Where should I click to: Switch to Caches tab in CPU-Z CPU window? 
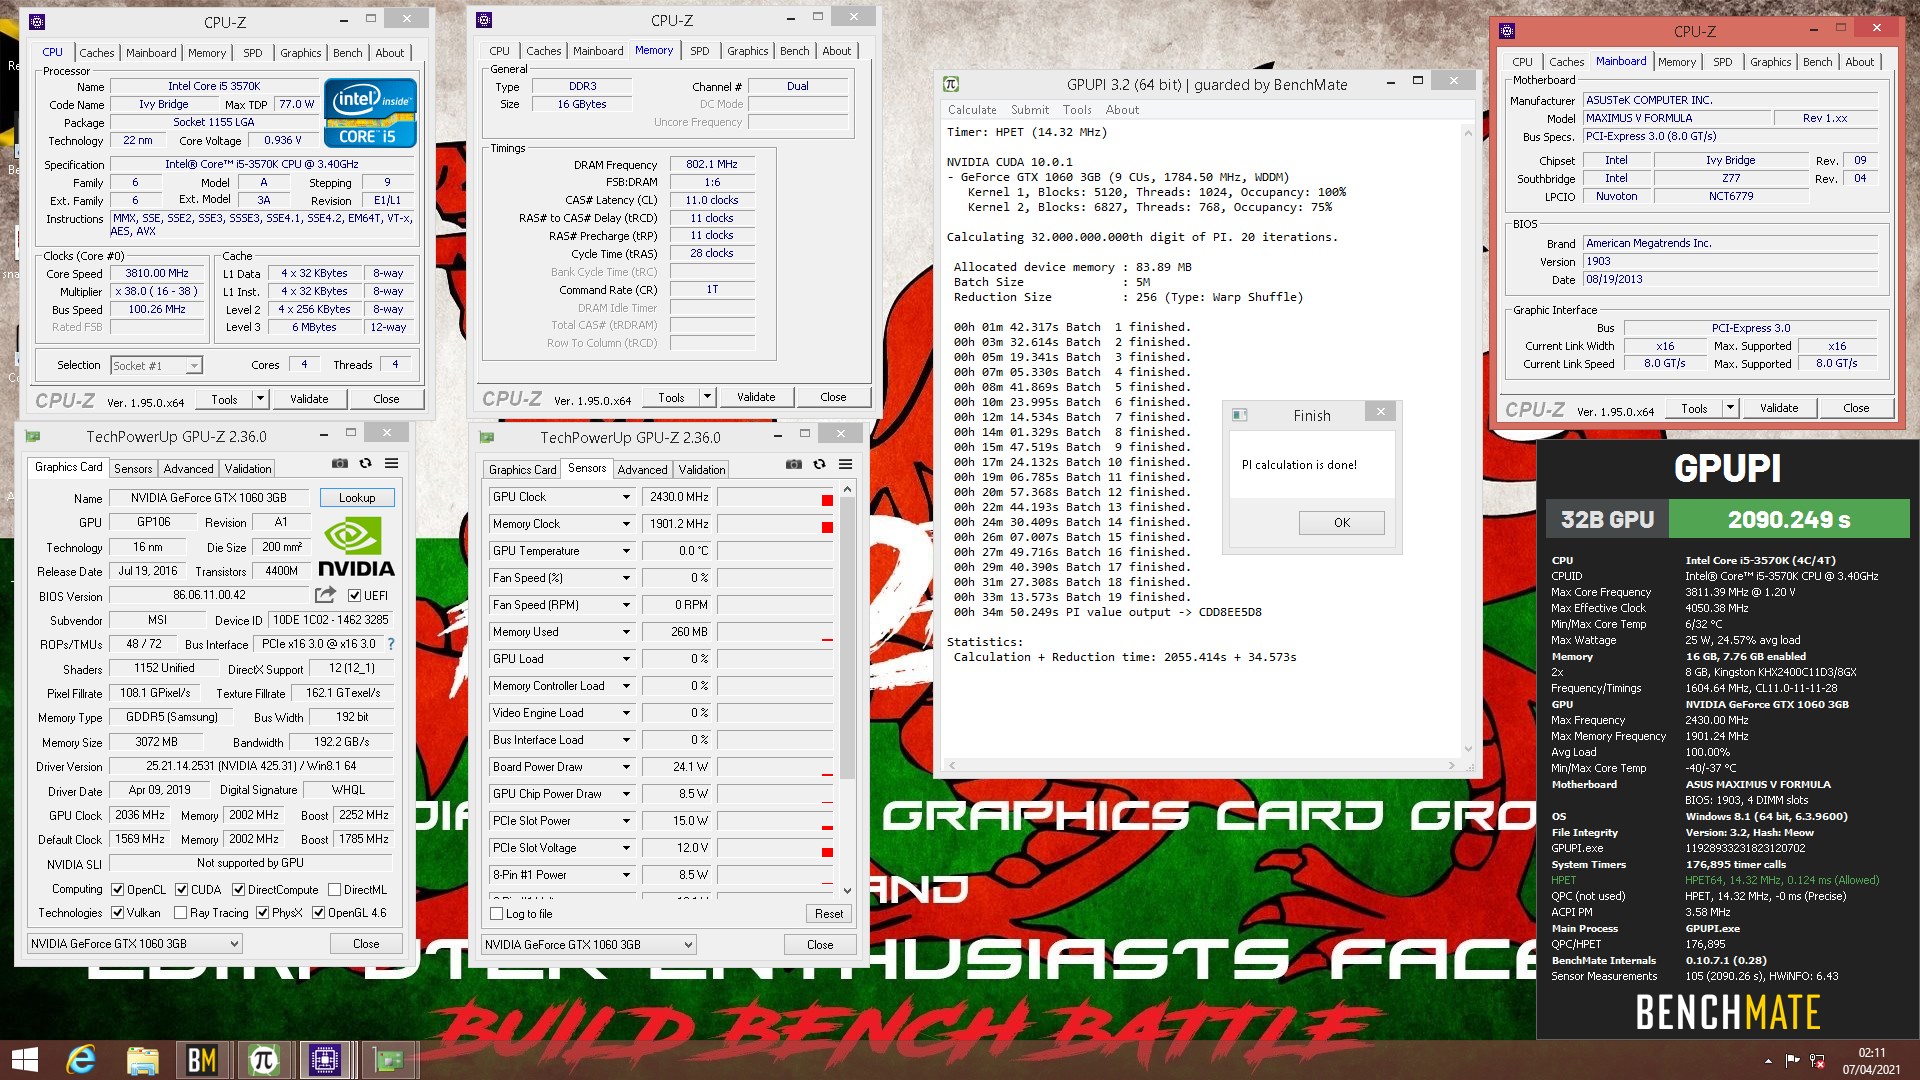[97, 53]
